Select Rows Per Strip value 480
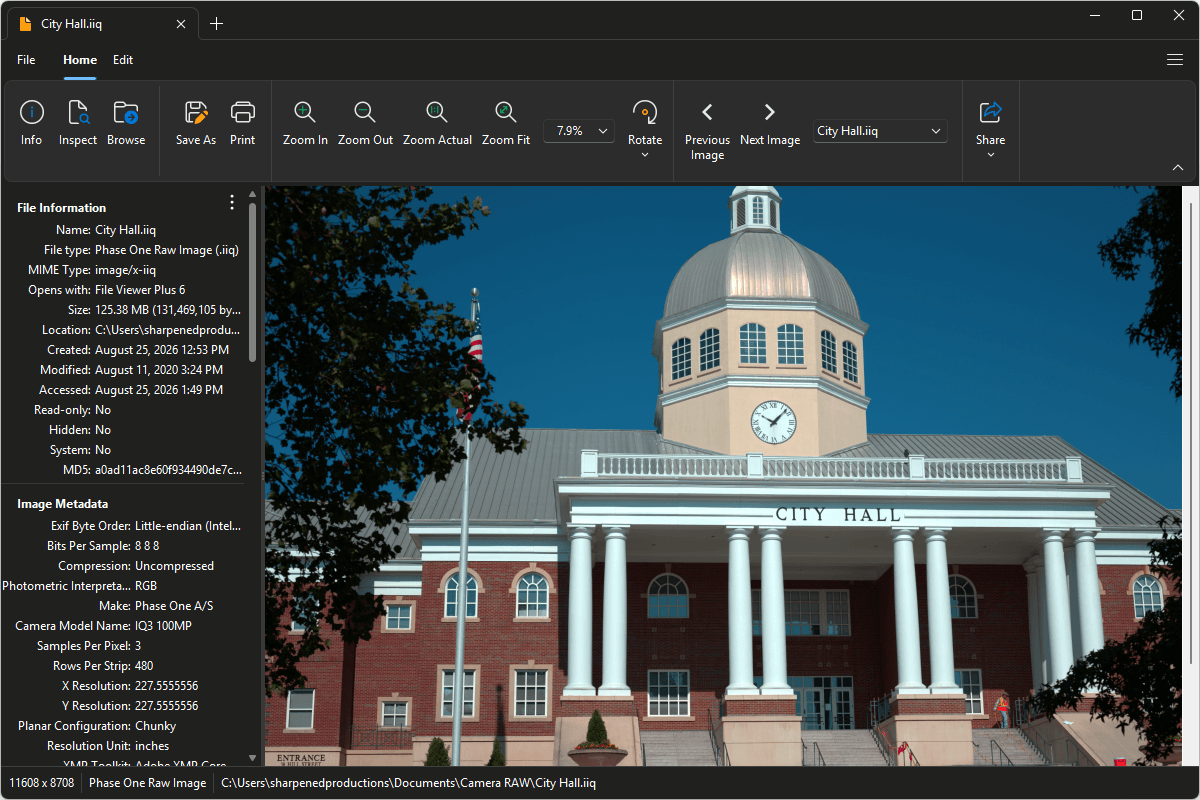This screenshot has height=800, width=1200. tap(144, 666)
